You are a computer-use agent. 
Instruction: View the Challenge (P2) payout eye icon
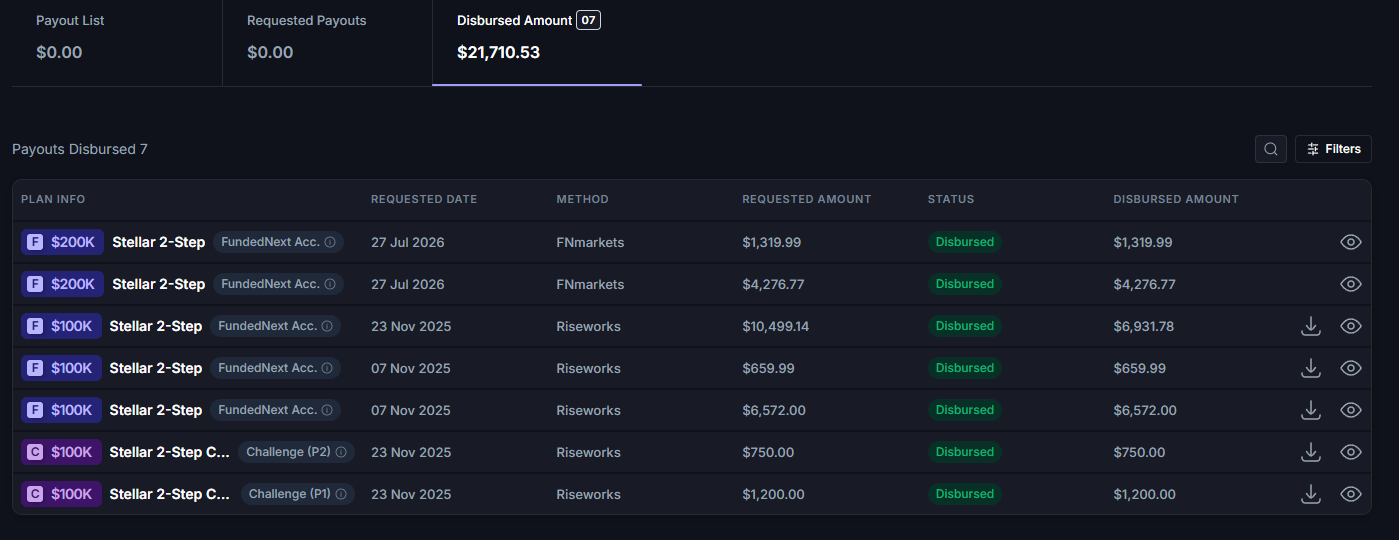pyautogui.click(x=1351, y=452)
